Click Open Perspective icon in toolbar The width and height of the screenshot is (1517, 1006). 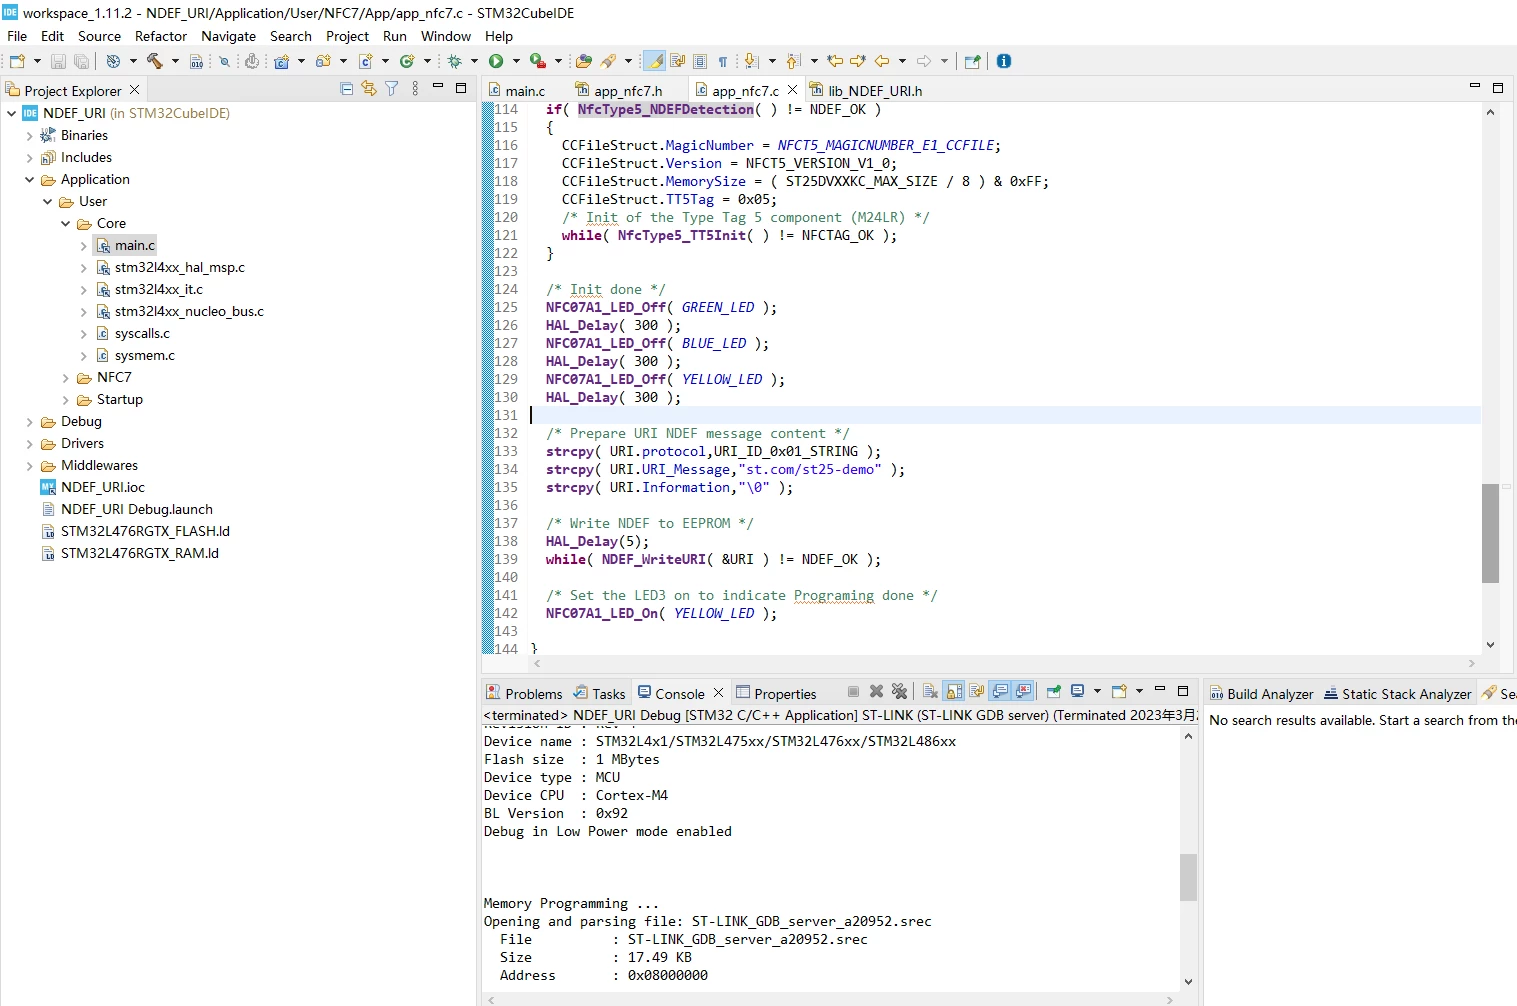click(972, 61)
